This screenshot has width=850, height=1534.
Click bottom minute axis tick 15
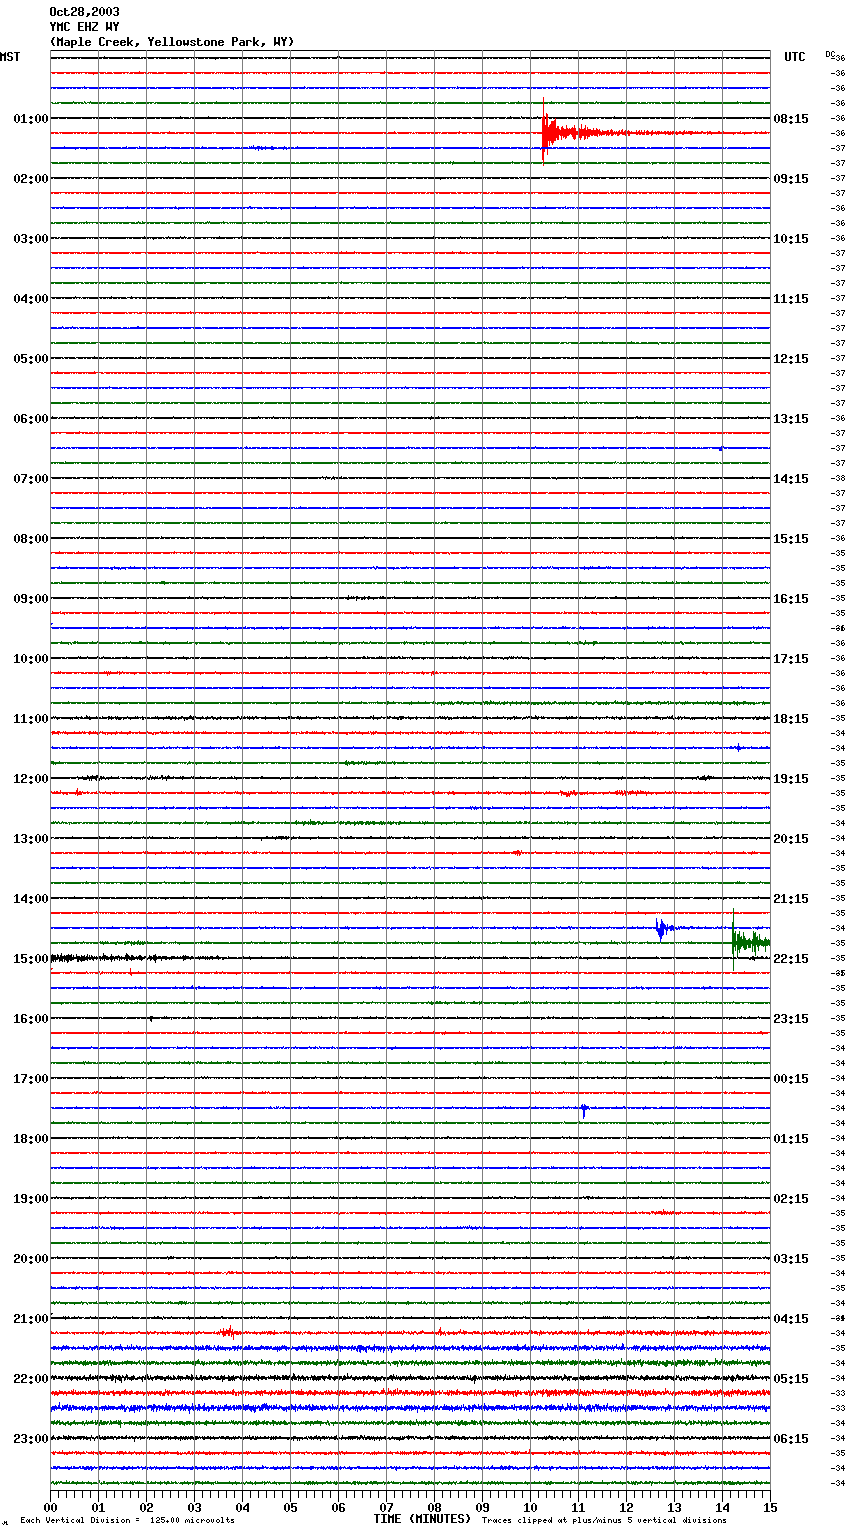tap(770, 1507)
